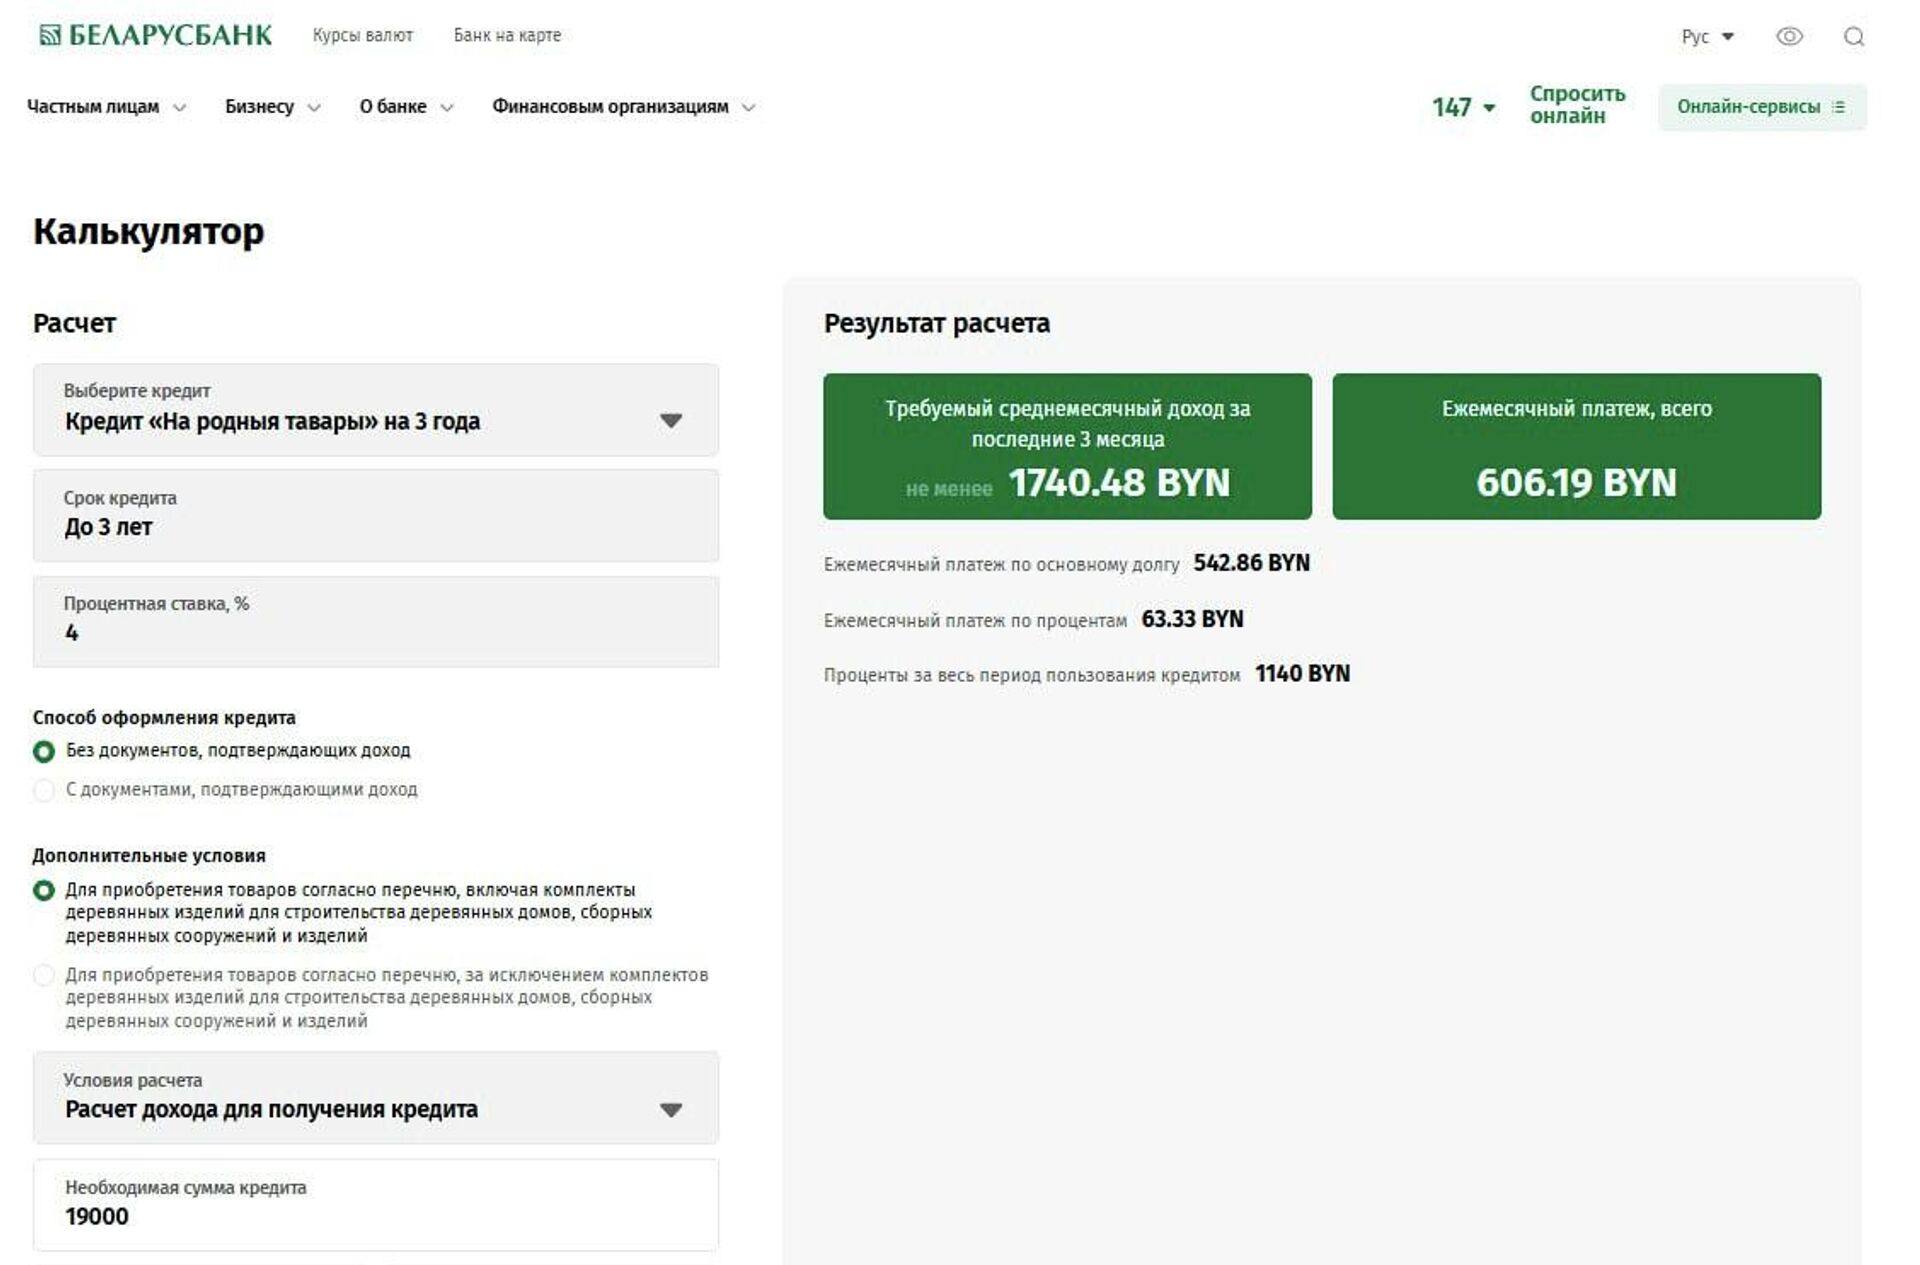This screenshot has width=1920, height=1265.
Task: Open the 'Кредит На родныя тавары' credit selector
Action: coord(272,421)
